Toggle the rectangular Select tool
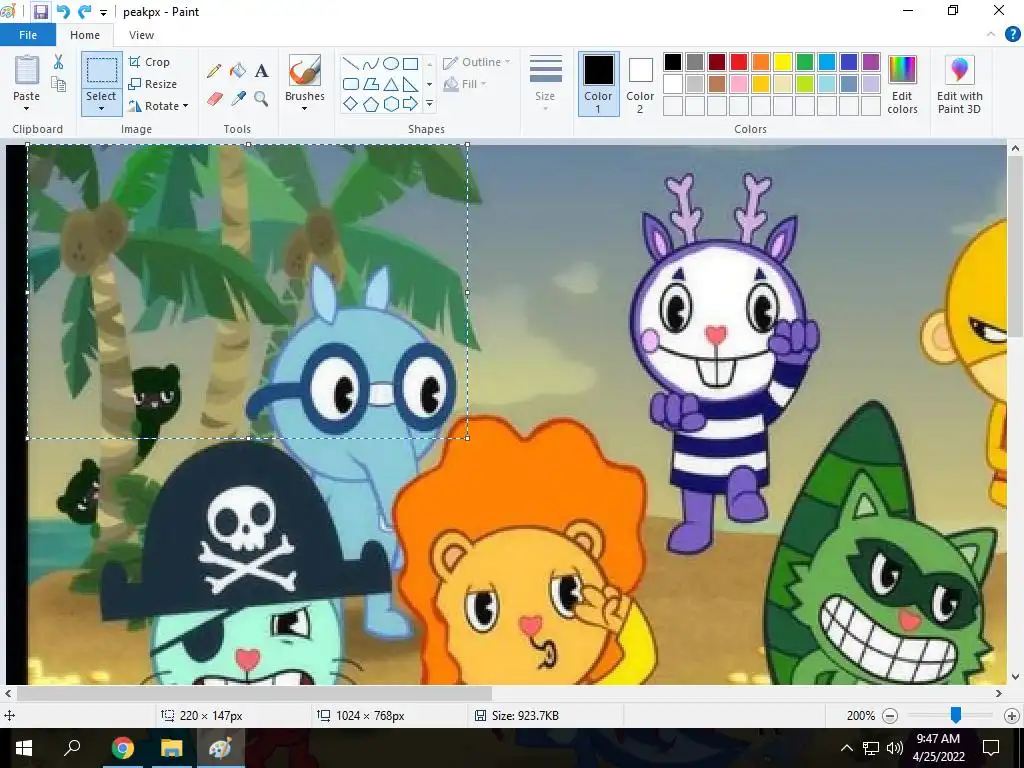The height and width of the screenshot is (768, 1024). pyautogui.click(x=102, y=71)
